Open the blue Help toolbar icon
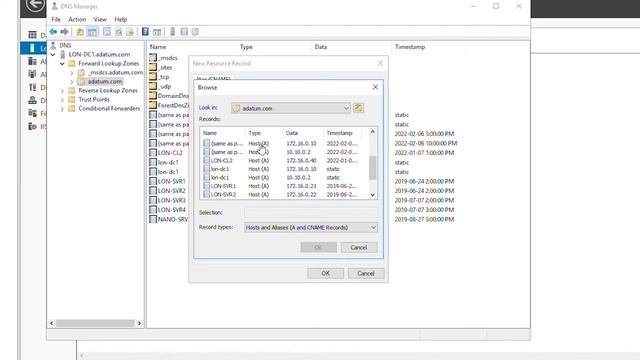Viewport: 640px width, 360px height. click(x=145, y=32)
